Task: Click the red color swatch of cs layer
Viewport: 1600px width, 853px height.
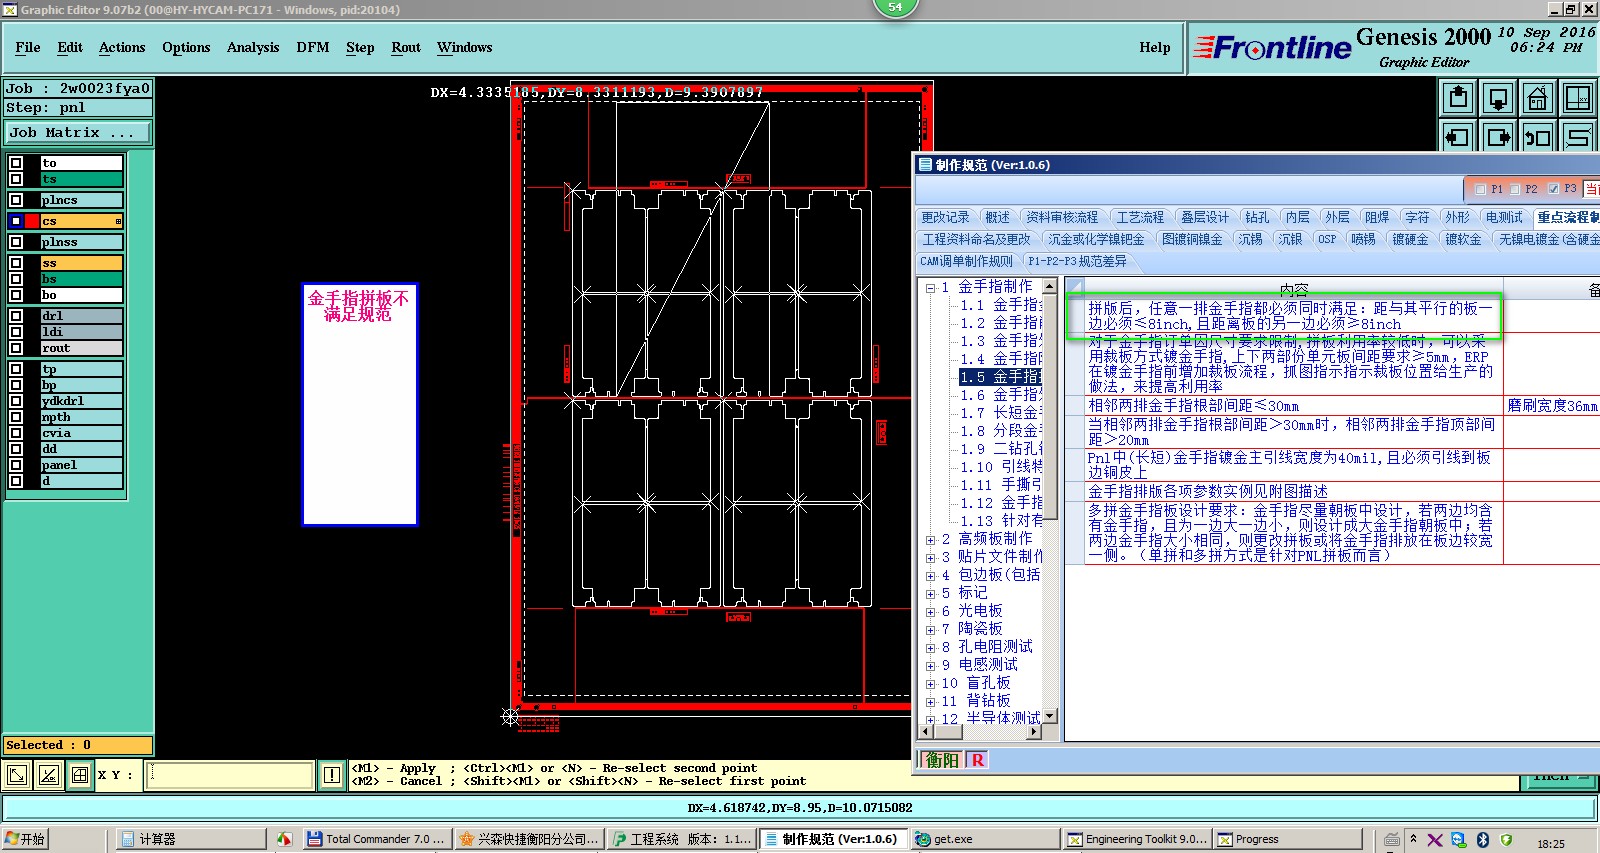Action: 32,221
